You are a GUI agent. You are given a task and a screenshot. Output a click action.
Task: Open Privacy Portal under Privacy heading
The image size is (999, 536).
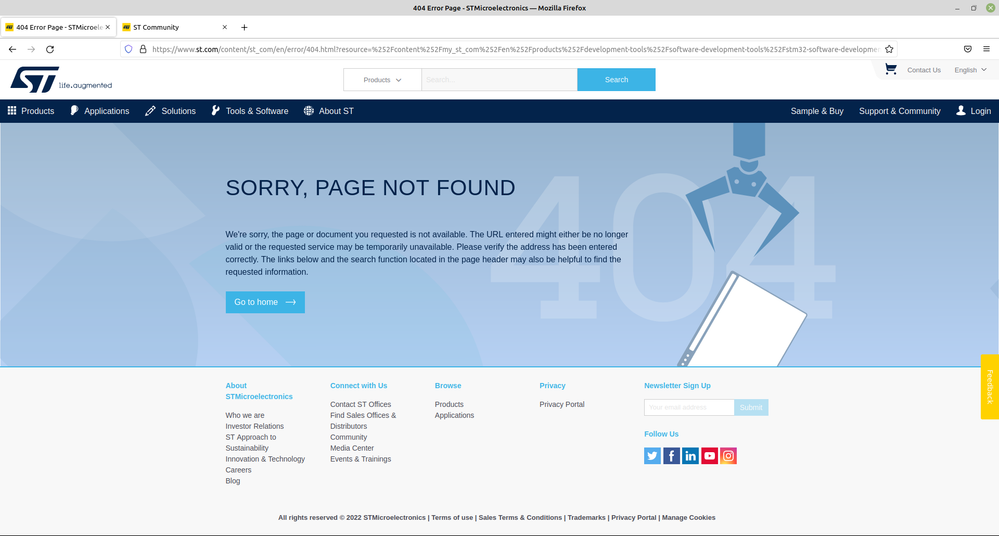tap(562, 405)
